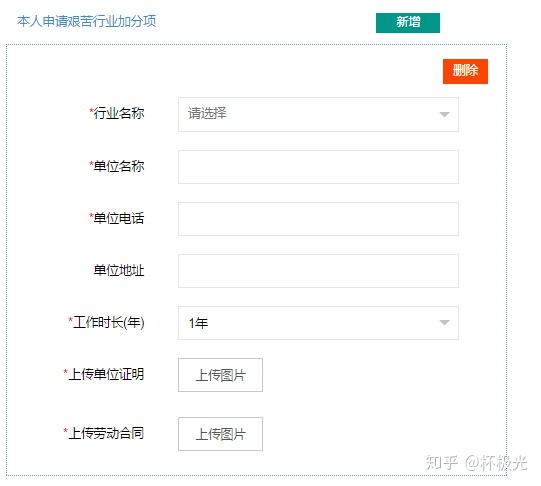Screen dimensions: 541x486
Task: Upload image for 上传单位证明
Action: [220, 375]
